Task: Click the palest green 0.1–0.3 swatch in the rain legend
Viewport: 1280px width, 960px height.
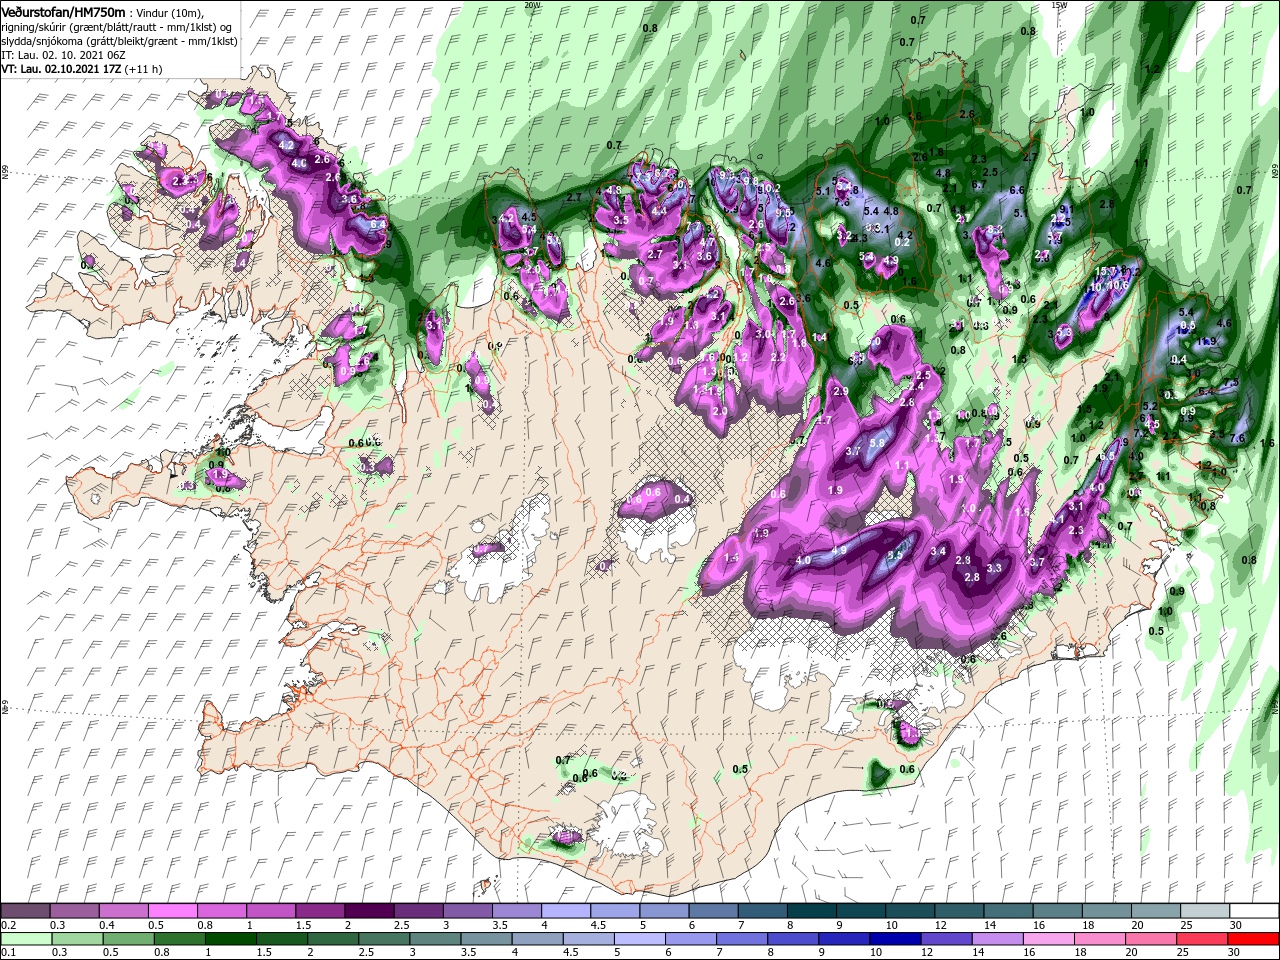Action: coord(25,940)
